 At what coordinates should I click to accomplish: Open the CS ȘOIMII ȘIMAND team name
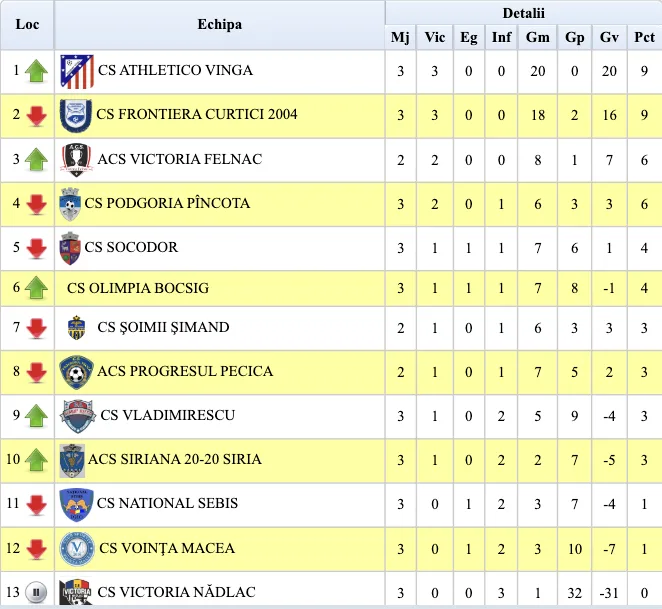pos(163,327)
